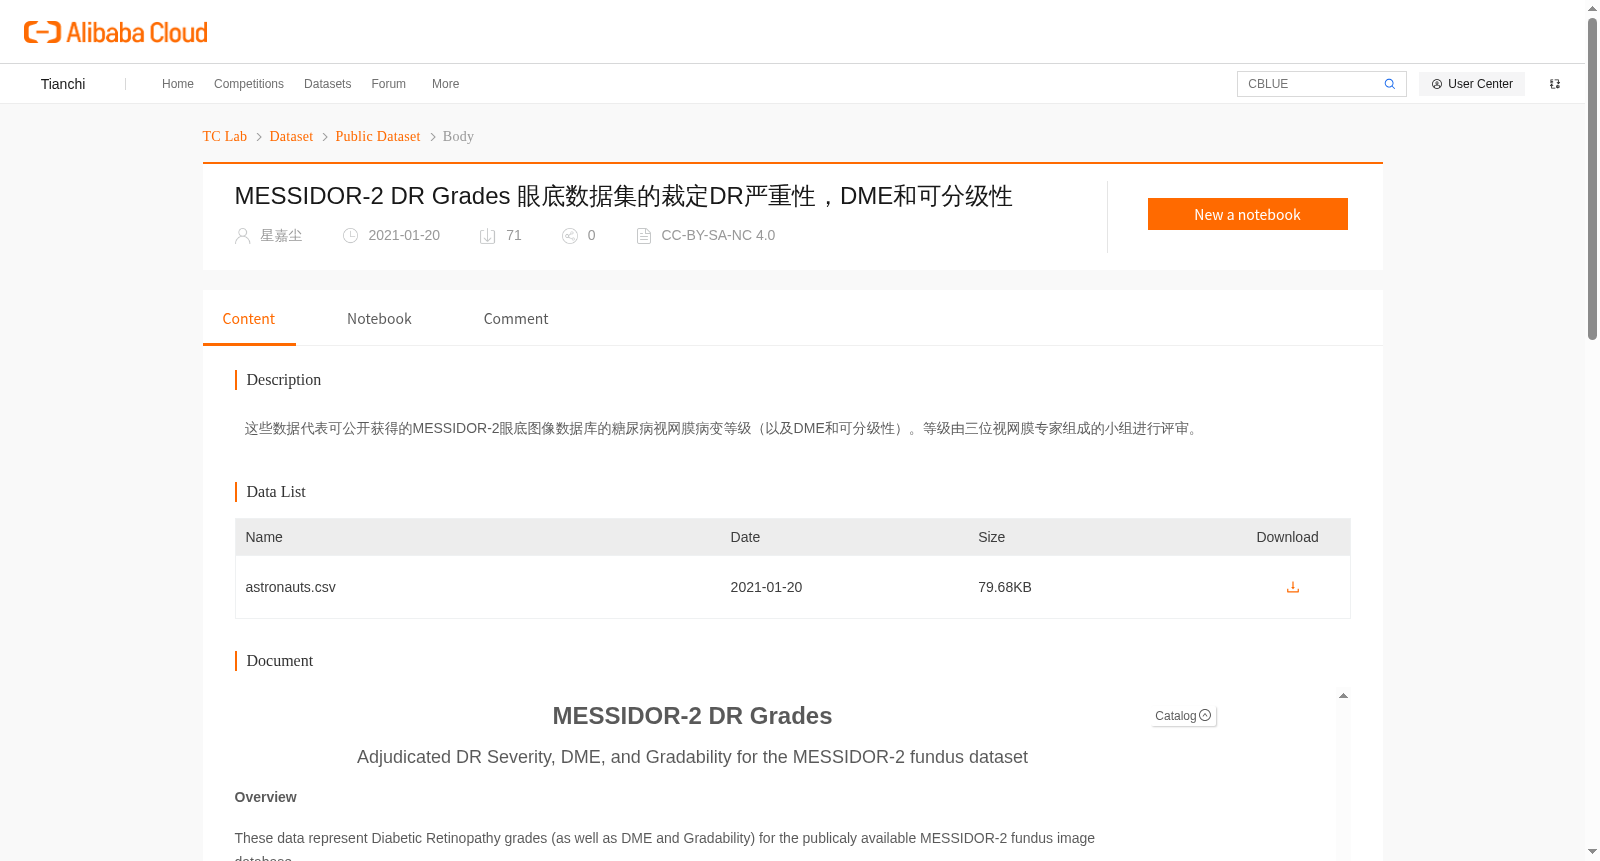This screenshot has width=1600, height=861.
Task: Click the Data List section heading
Action: click(276, 492)
